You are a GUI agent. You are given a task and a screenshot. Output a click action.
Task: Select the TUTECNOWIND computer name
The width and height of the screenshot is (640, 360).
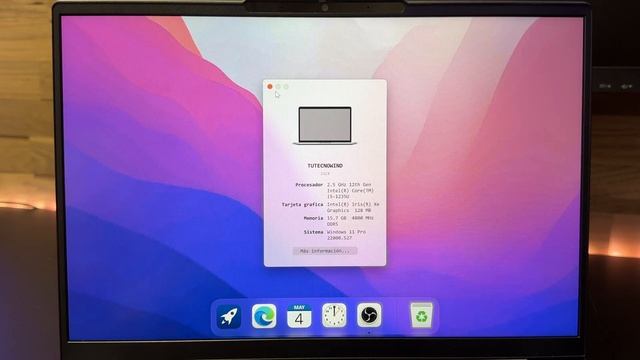click(325, 166)
